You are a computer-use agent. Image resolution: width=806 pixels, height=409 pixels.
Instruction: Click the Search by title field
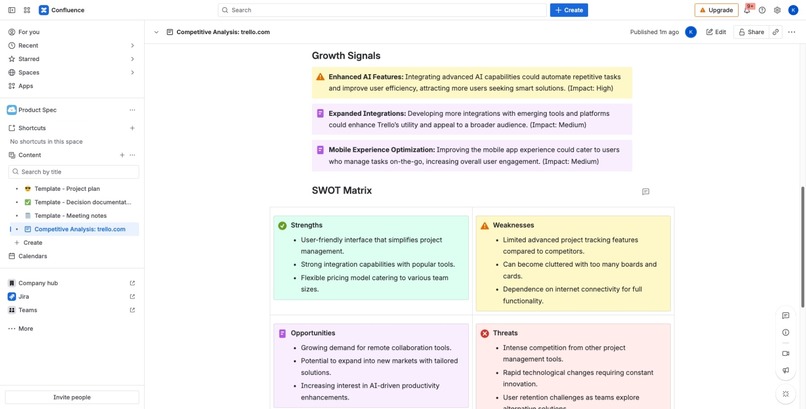pyautogui.click(x=74, y=172)
